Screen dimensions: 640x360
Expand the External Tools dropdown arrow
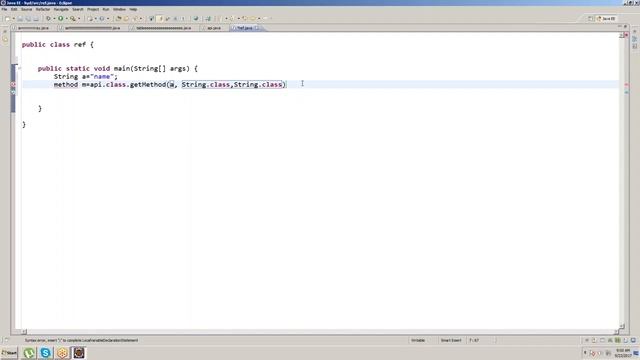pyautogui.click(x=79, y=18)
